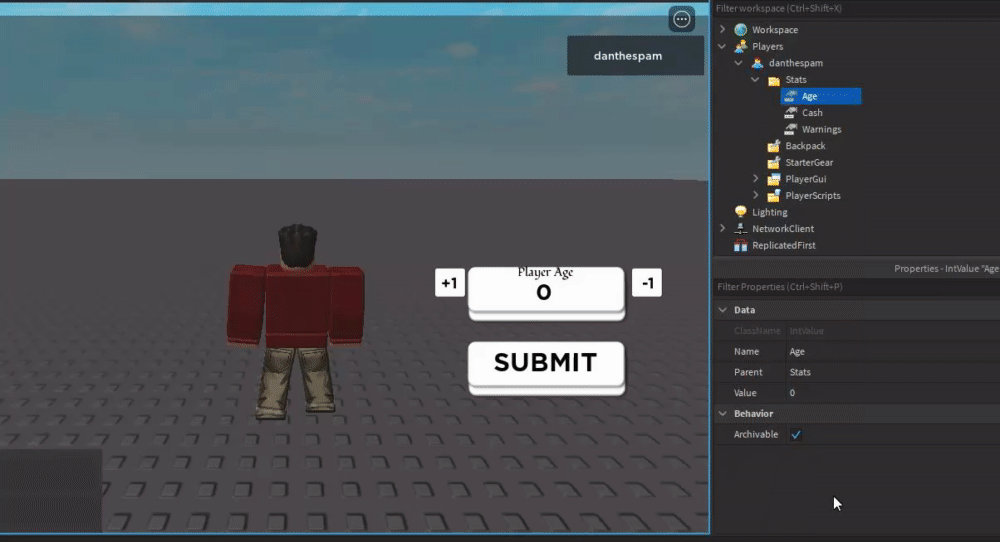Collapse the danthespam tree node

pyautogui.click(x=739, y=62)
